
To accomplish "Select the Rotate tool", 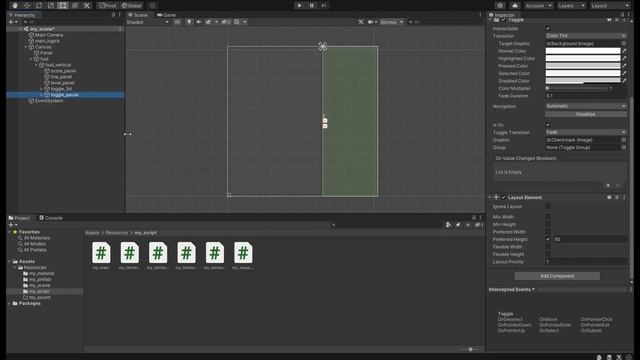I will (39, 6).
